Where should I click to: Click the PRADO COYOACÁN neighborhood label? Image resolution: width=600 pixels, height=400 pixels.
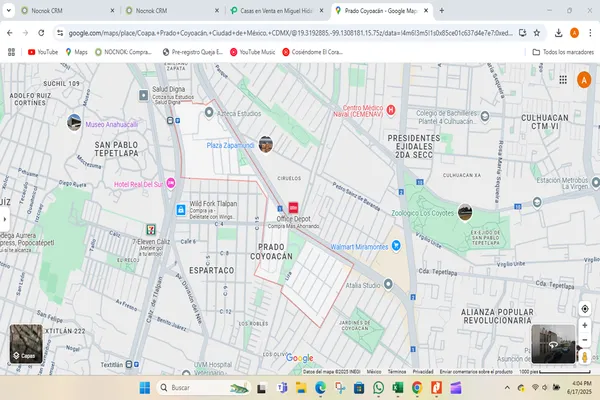(x=271, y=251)
